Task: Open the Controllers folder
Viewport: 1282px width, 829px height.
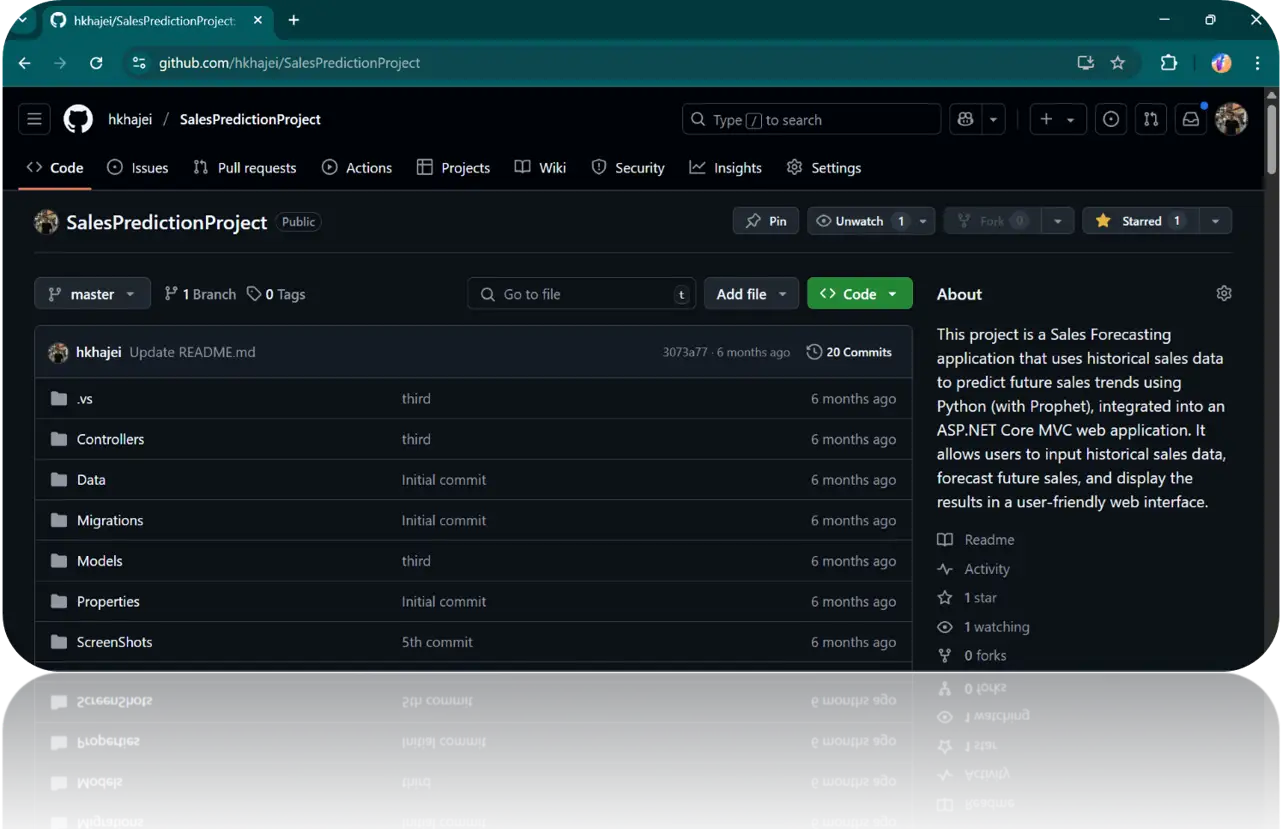Action: pyautogui.click(x=110, y=439)
